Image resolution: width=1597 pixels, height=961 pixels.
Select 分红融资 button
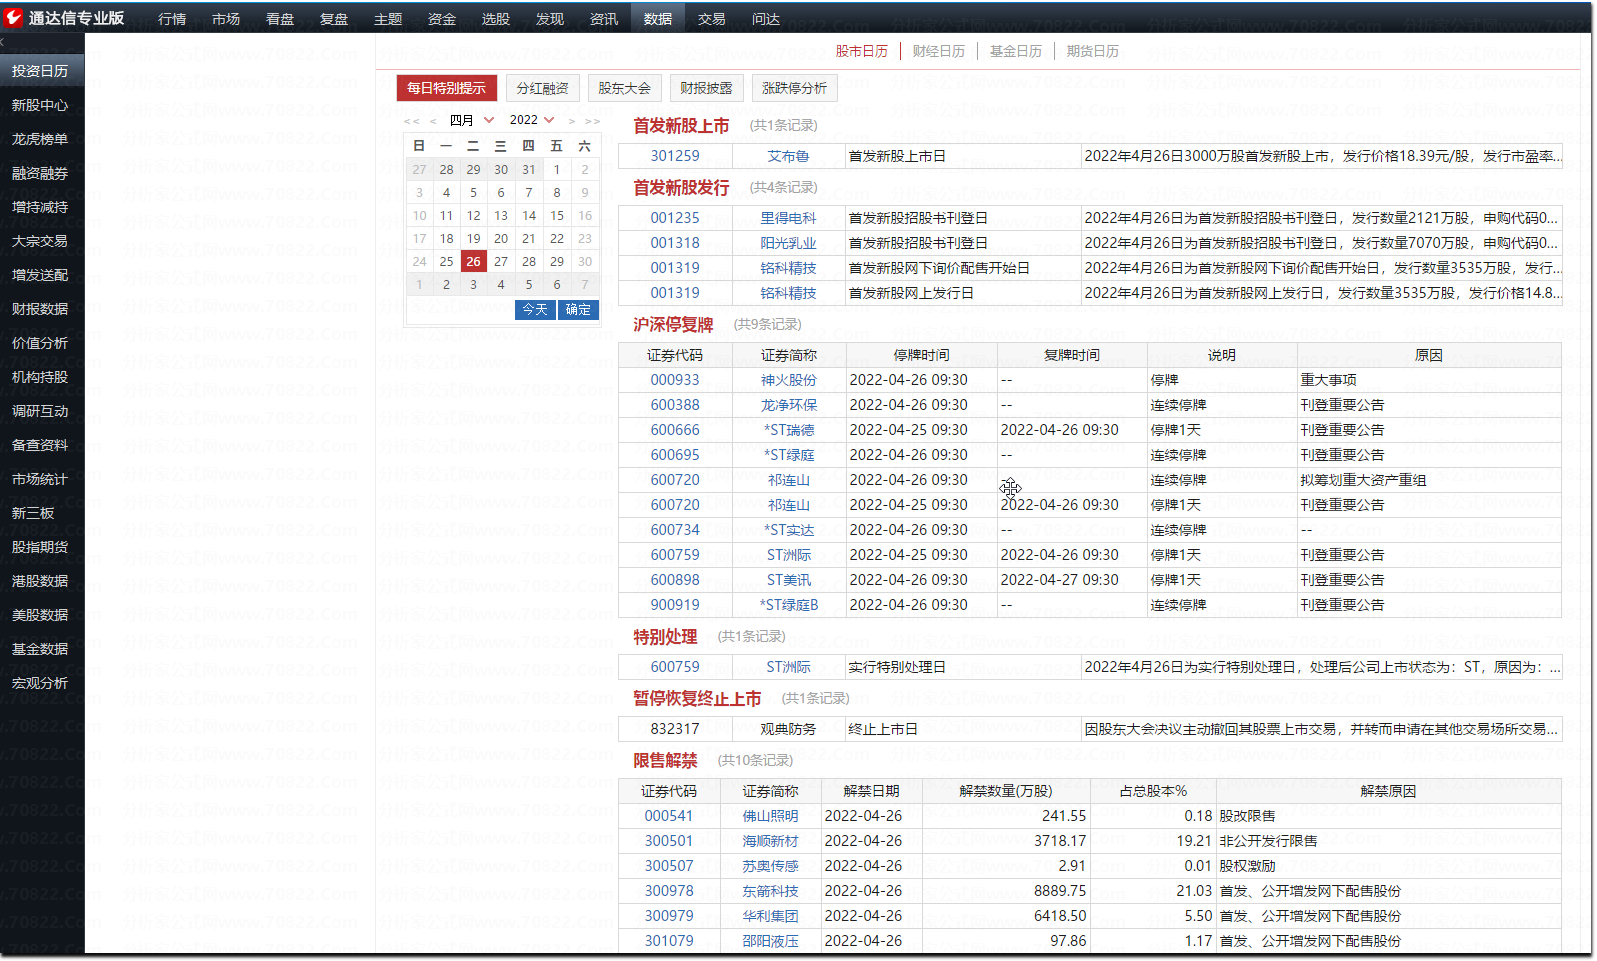click(x=543, y=88)
